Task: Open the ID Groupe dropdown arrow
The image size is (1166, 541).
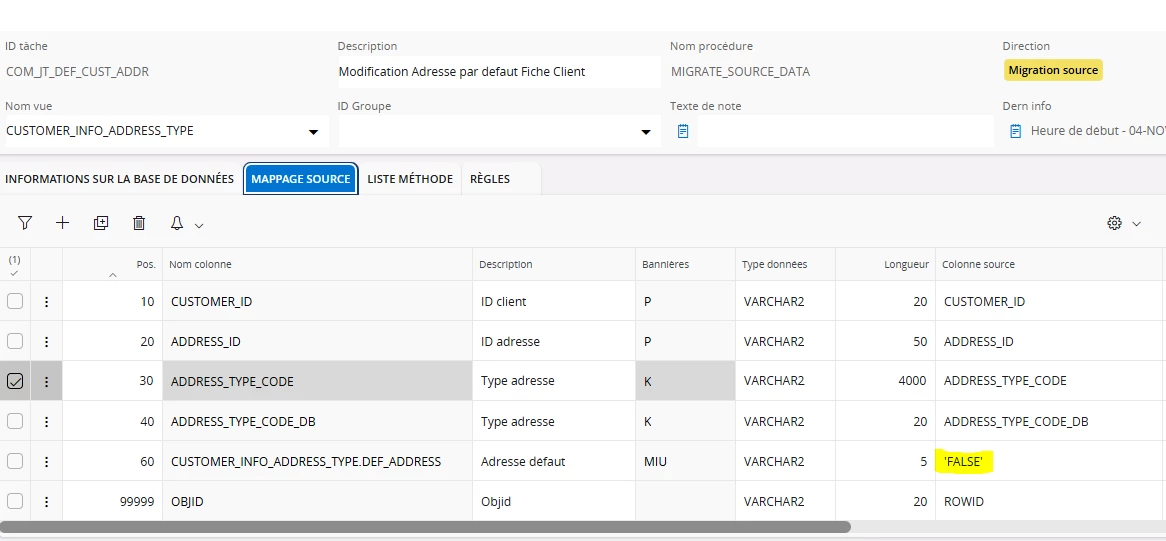Action: pos(645,132)
